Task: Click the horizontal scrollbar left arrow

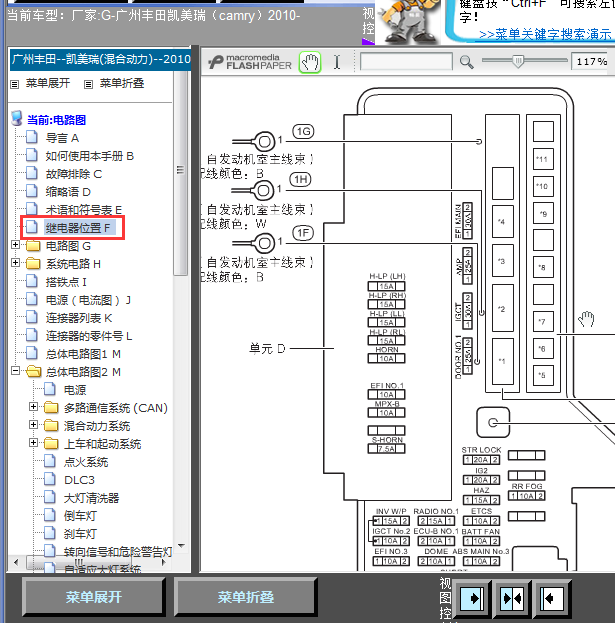Action: [16, 562]
